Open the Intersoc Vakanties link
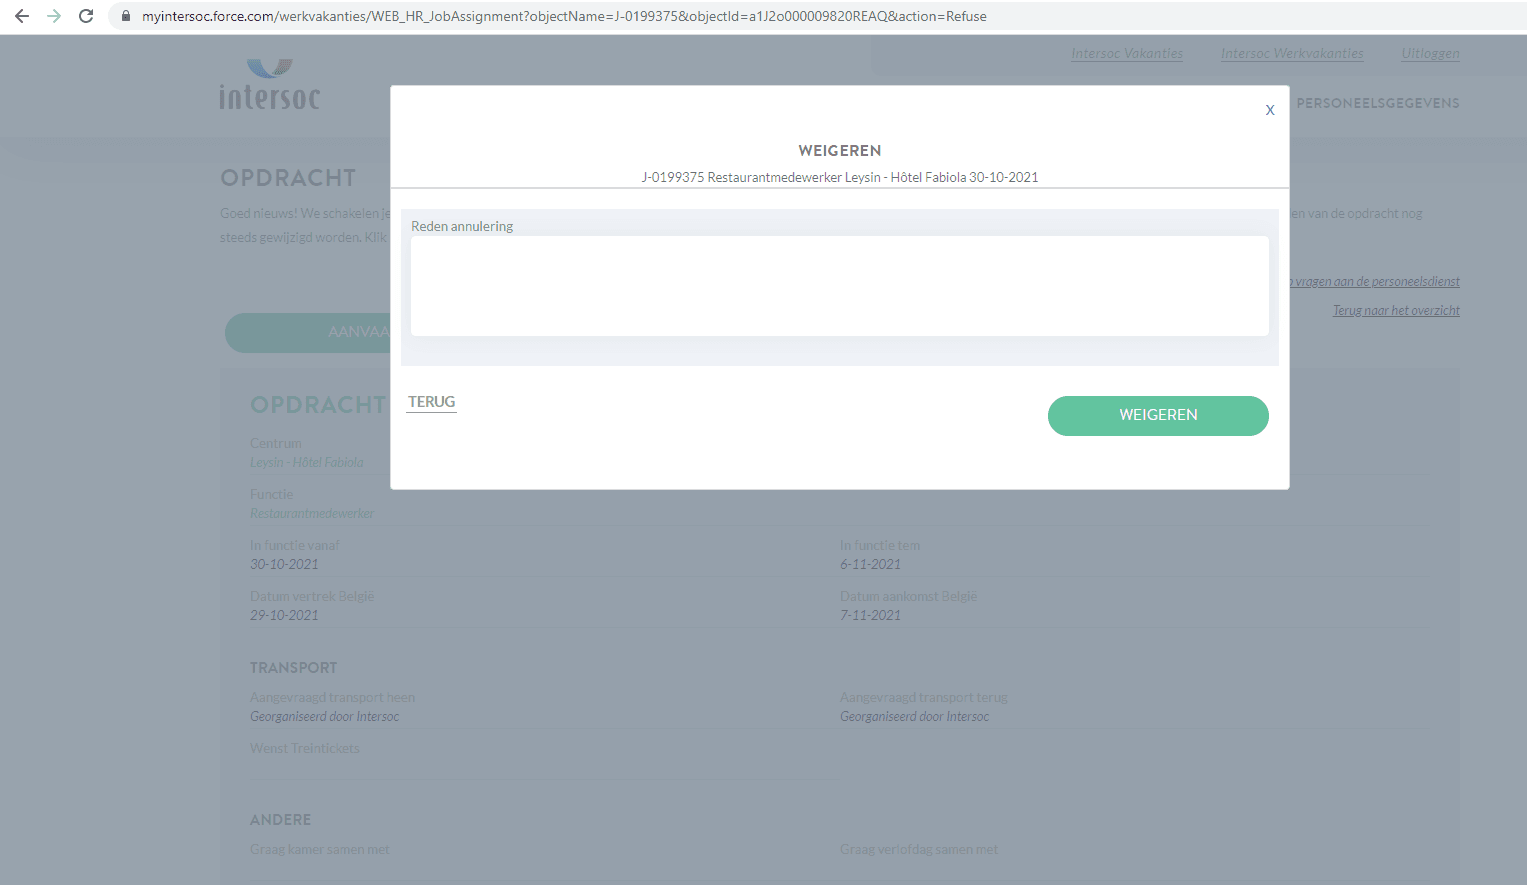Image resolution: width=1527 pixels, height=885 pixels. pos(1127,54)
